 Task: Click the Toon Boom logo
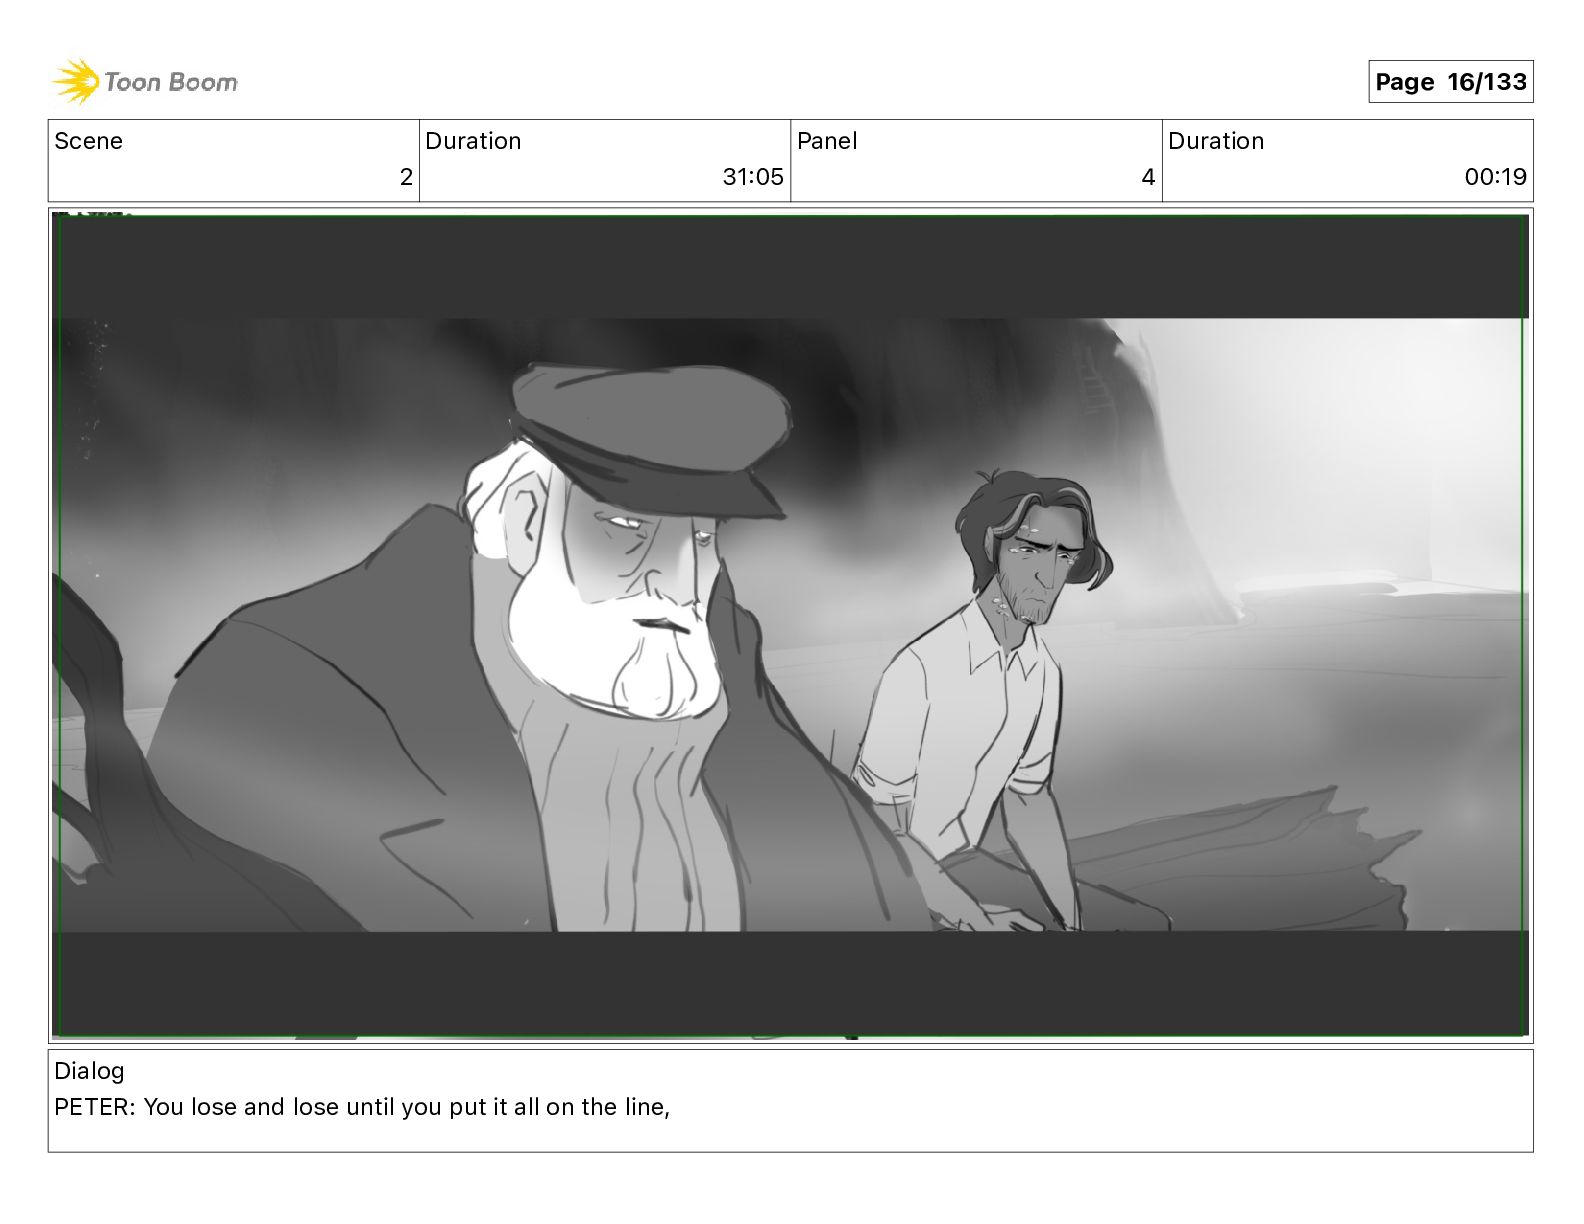(x=145, y=82)
